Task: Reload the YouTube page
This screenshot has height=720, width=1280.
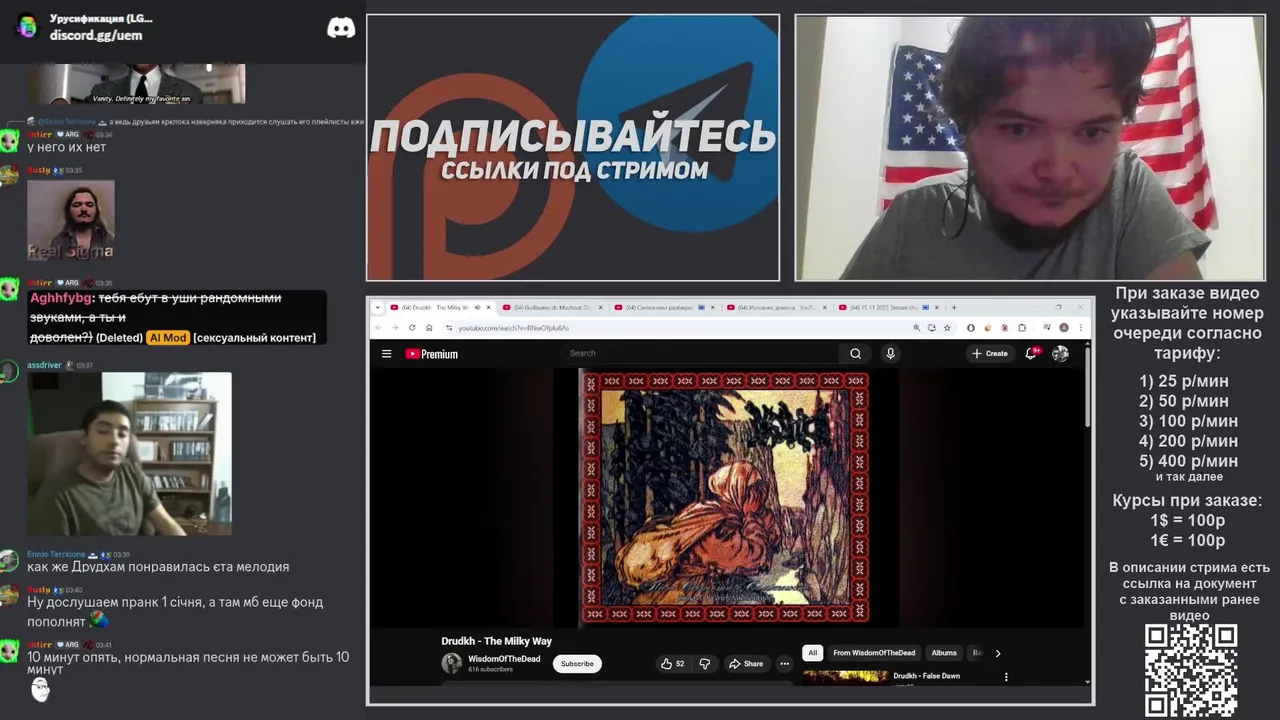Action: 412,327
